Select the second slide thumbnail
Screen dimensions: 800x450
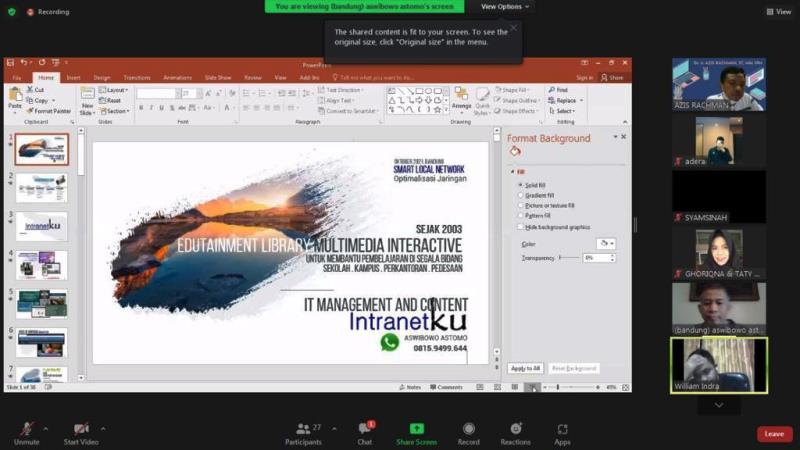pos(41,188)
